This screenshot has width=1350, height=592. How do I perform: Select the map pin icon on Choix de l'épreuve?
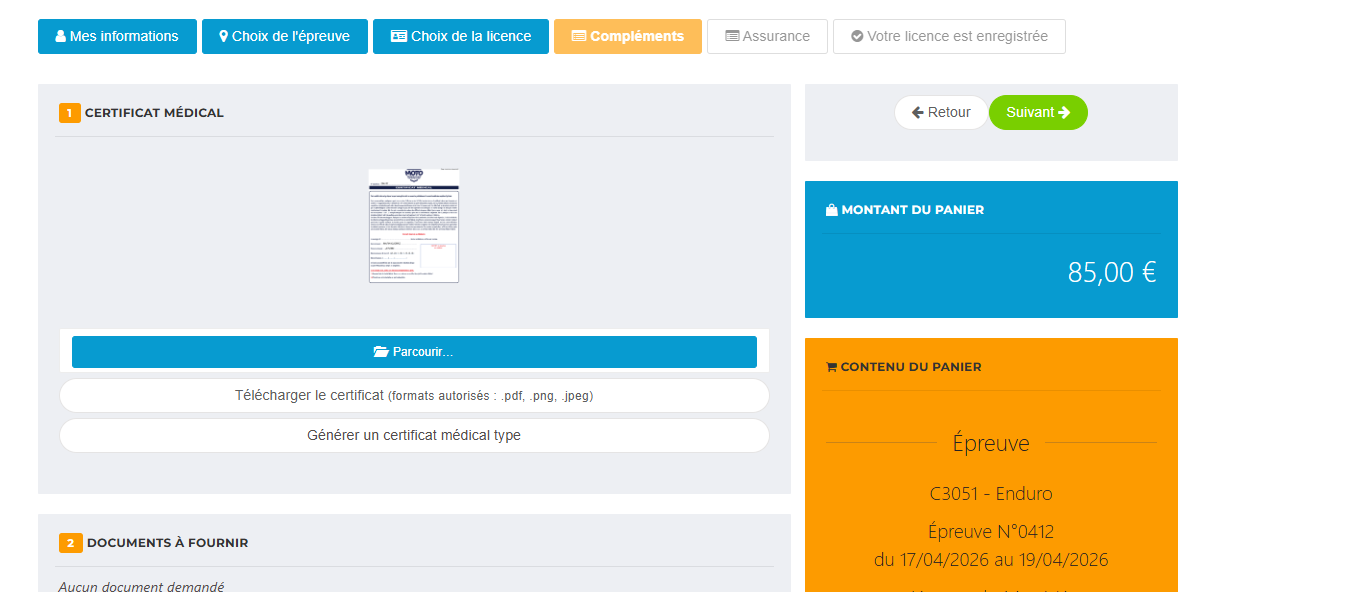pos(222,36)
